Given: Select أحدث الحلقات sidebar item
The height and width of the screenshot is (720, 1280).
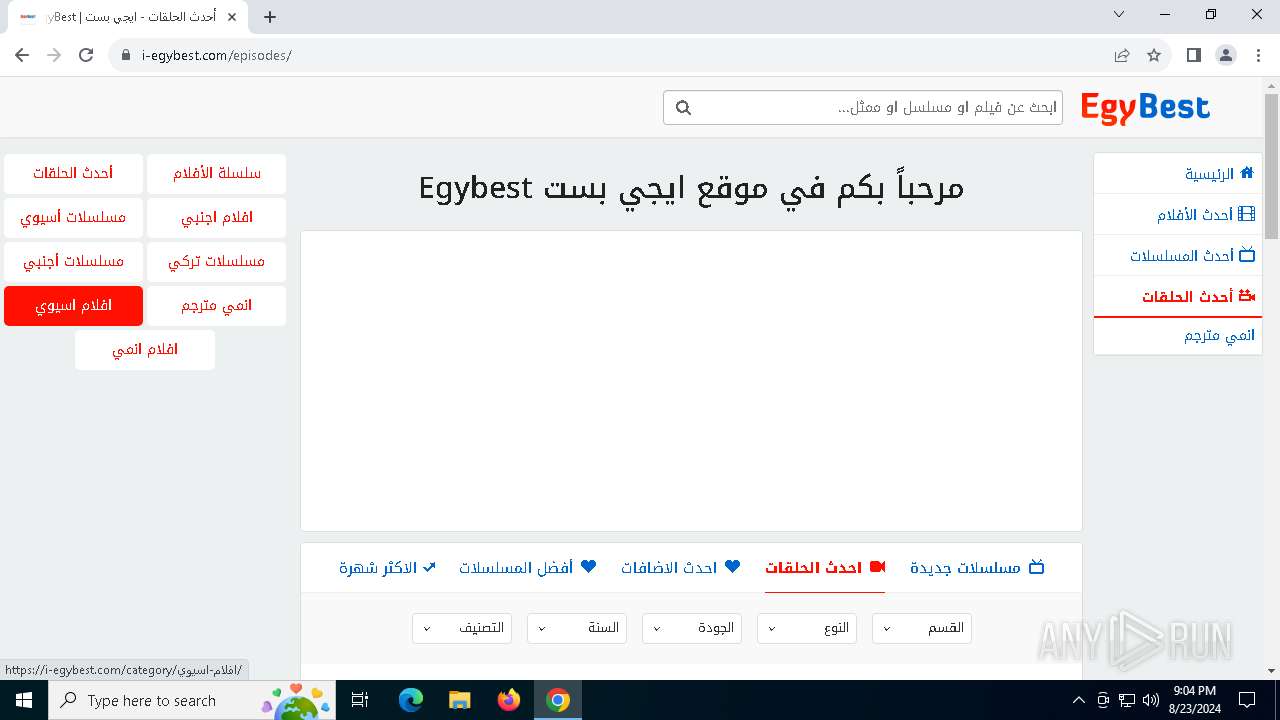Looking at the screenshot, I should 1178,297.
